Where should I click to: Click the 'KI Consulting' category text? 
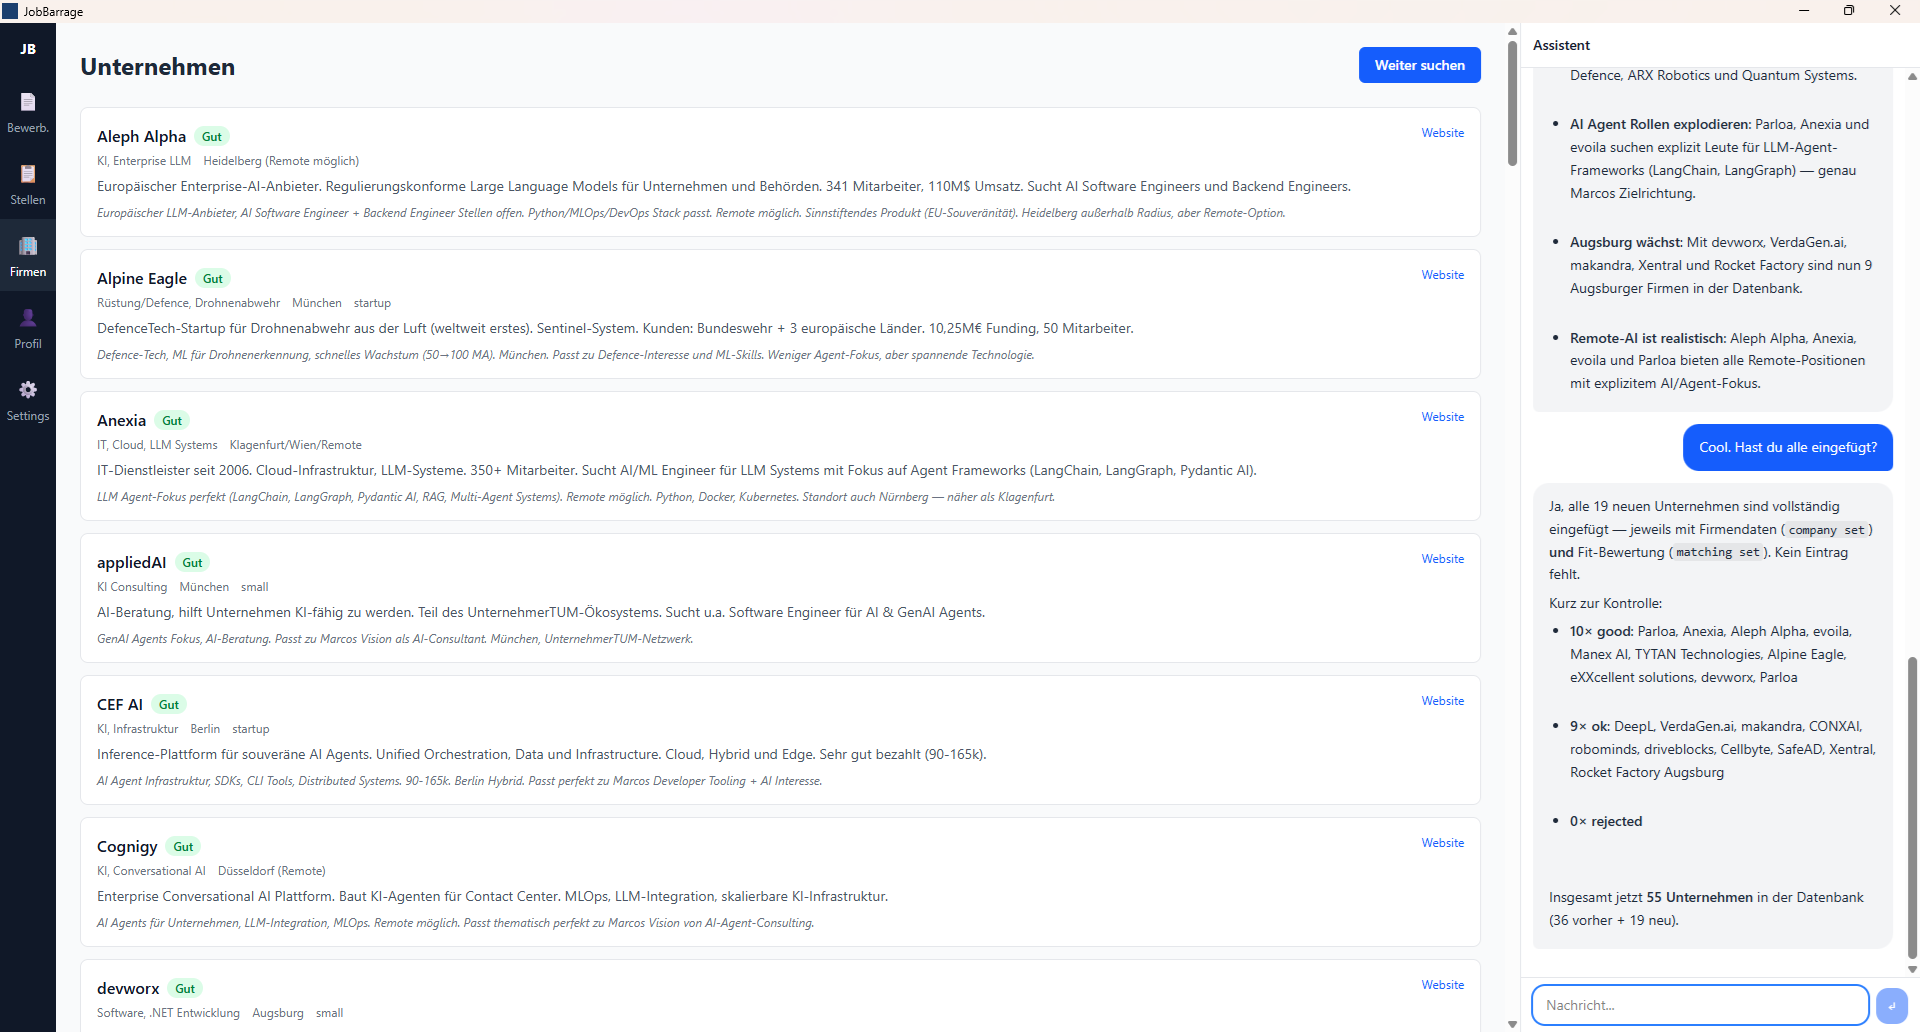132,587
